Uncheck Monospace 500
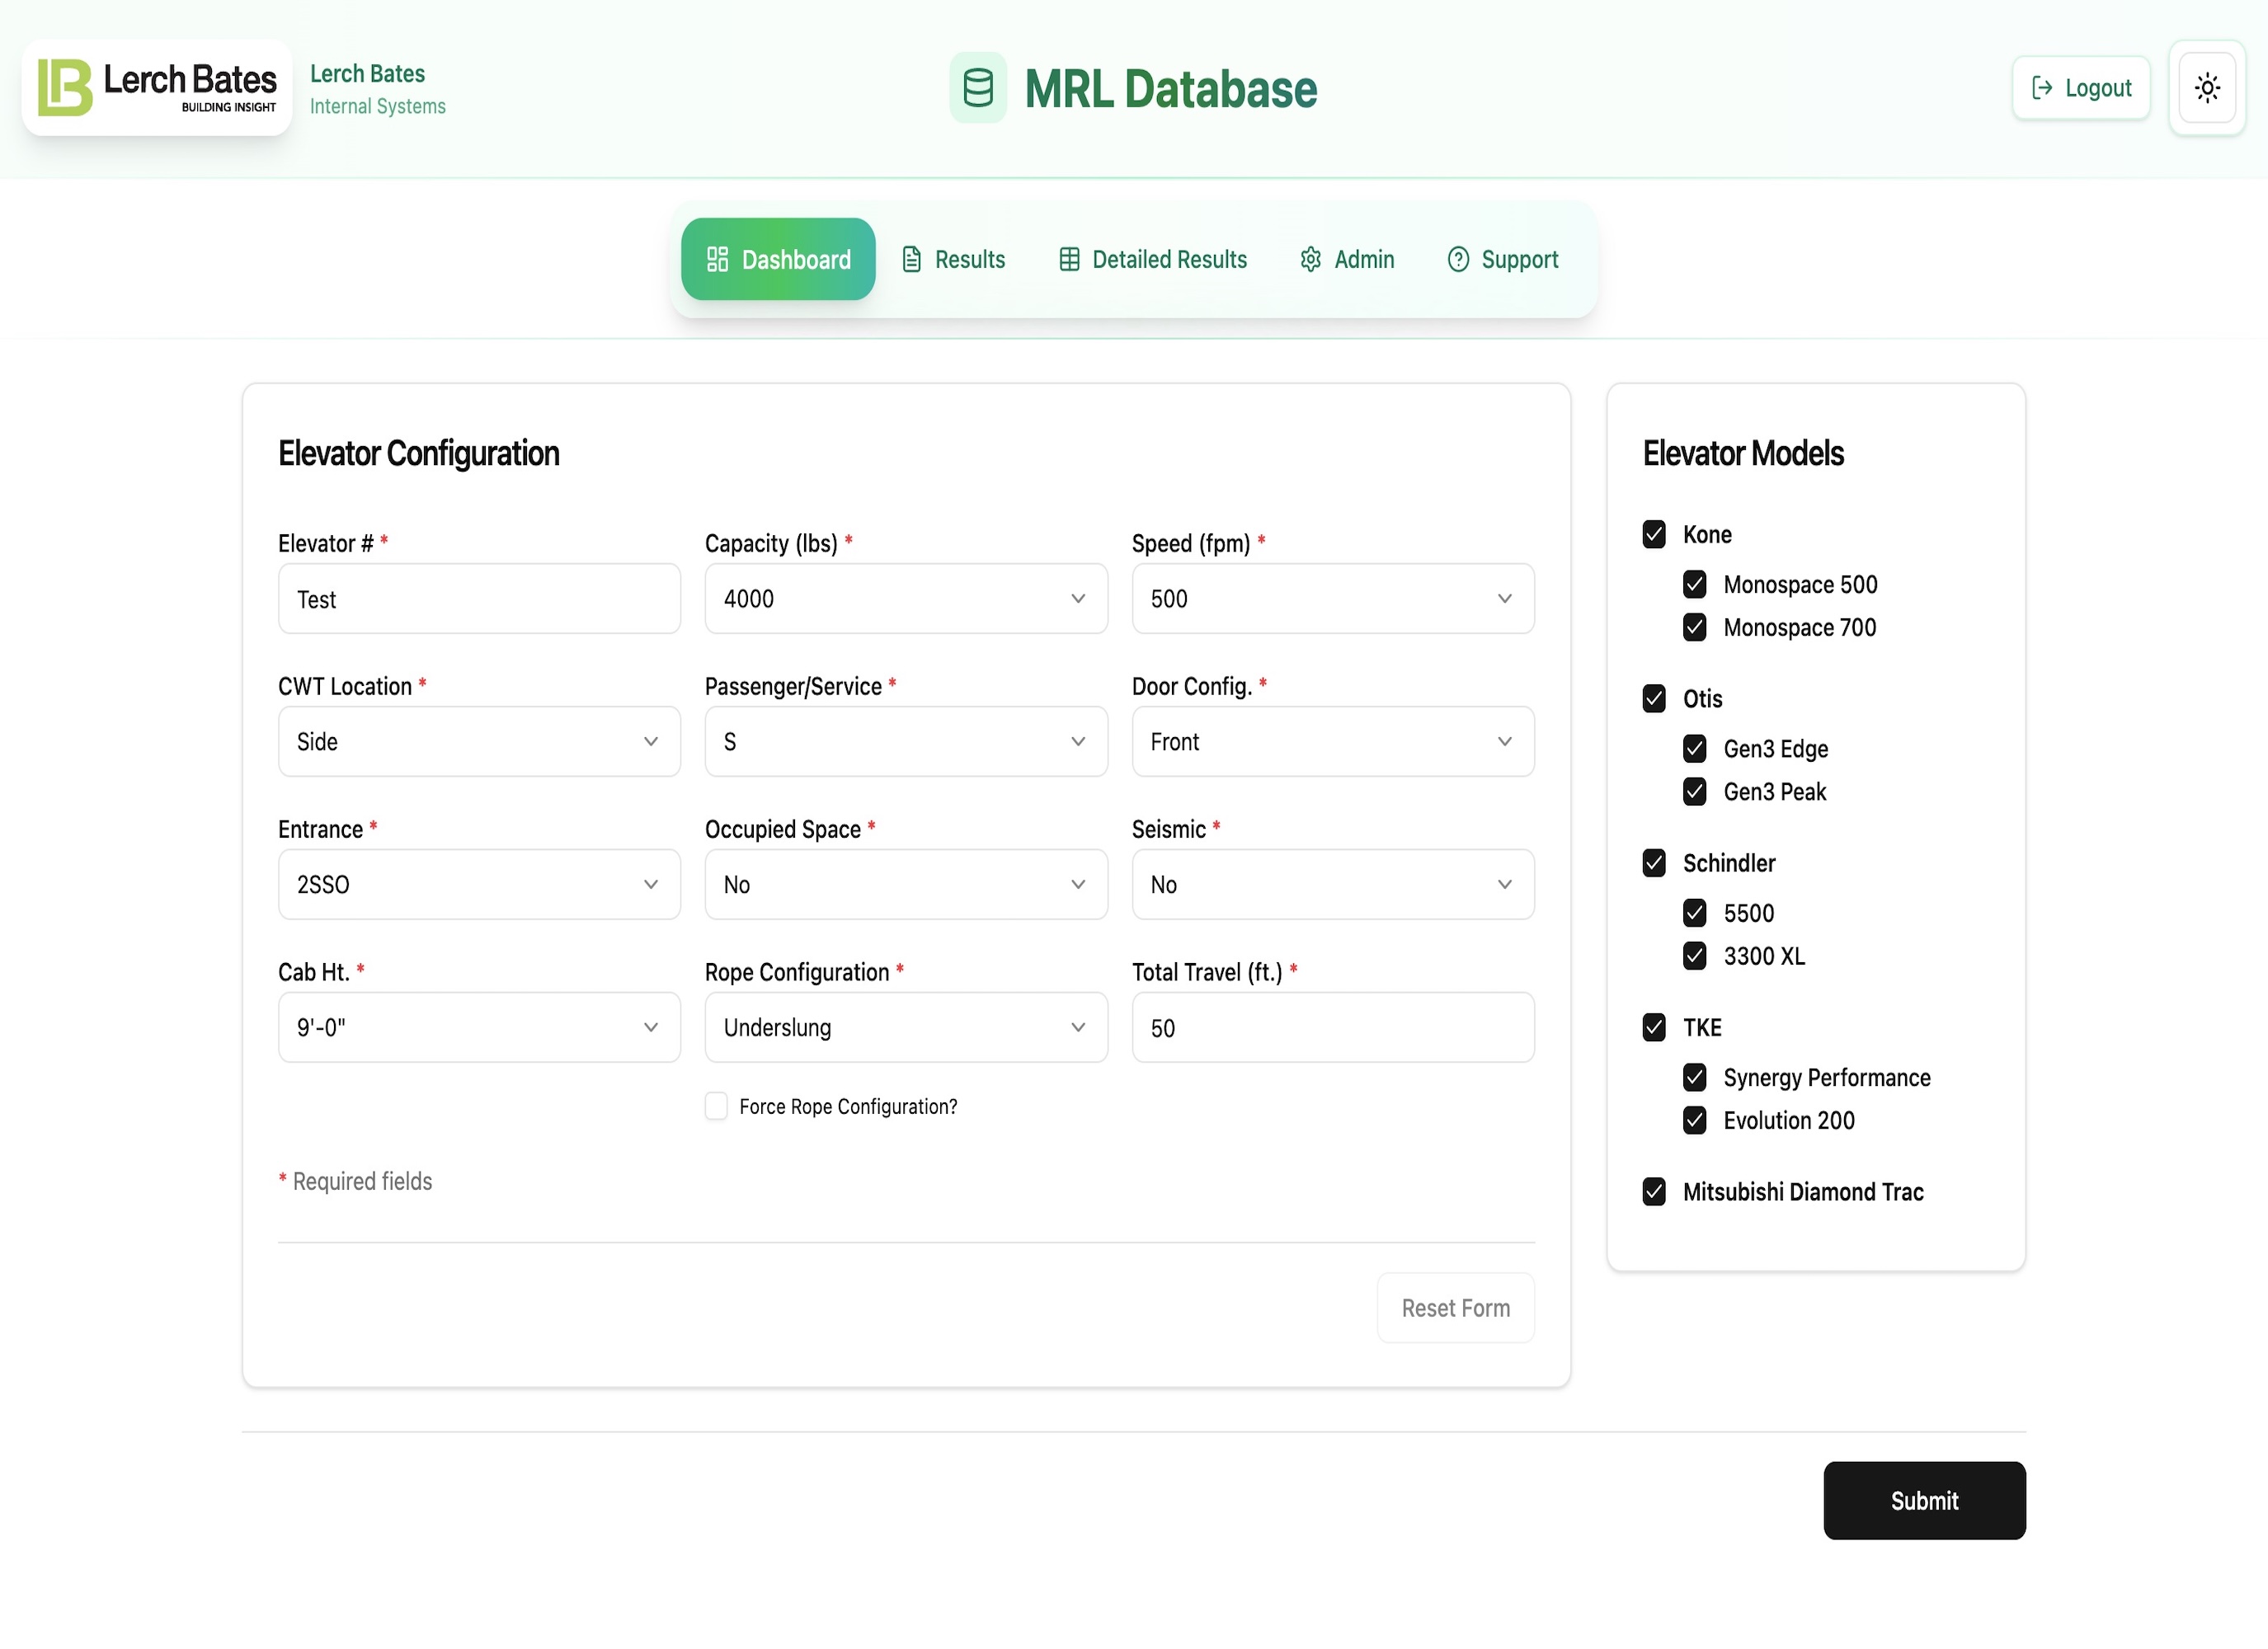Image resolution: width=2268 pixels, height=1649 pixels. point(1694,584)
